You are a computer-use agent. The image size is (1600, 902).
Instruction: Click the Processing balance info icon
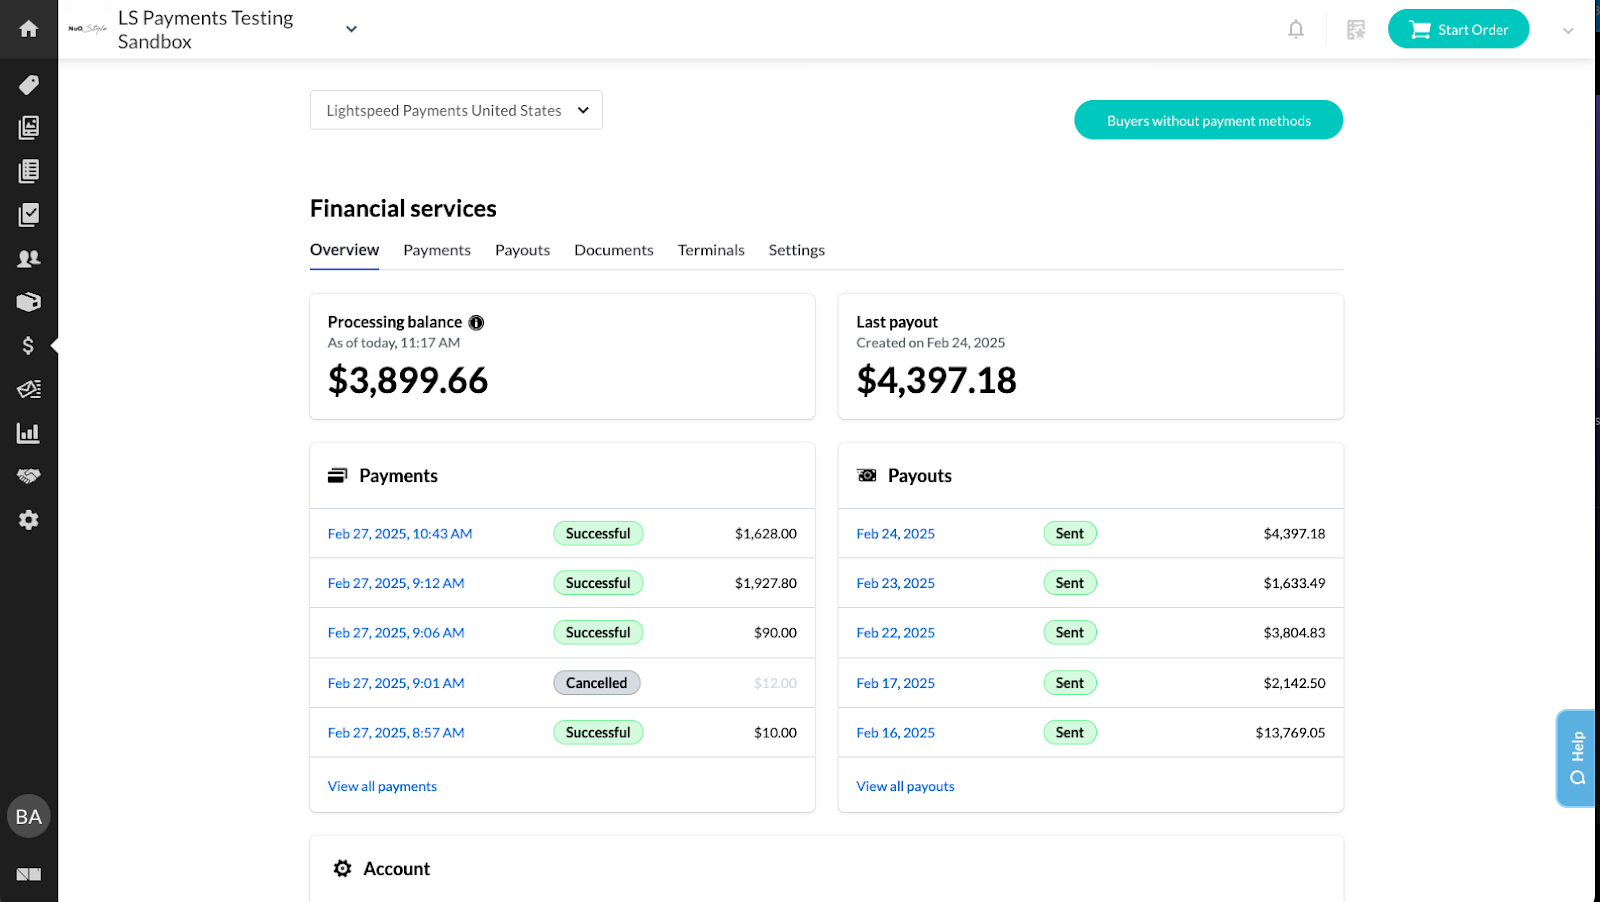coord(476,322)
